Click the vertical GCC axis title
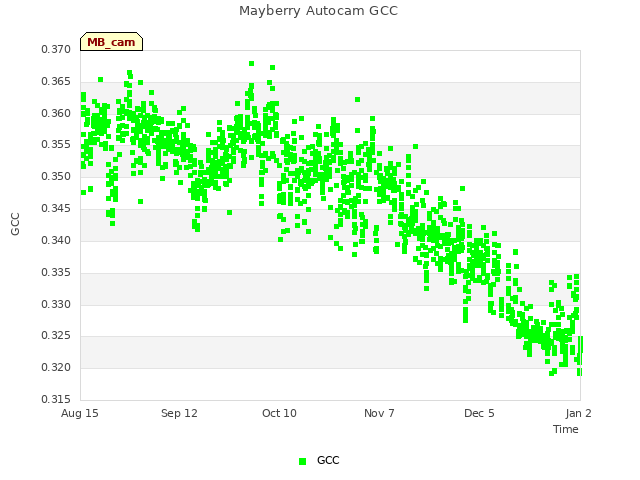Screen dimensions: 640x480 (x=15, y=224)
